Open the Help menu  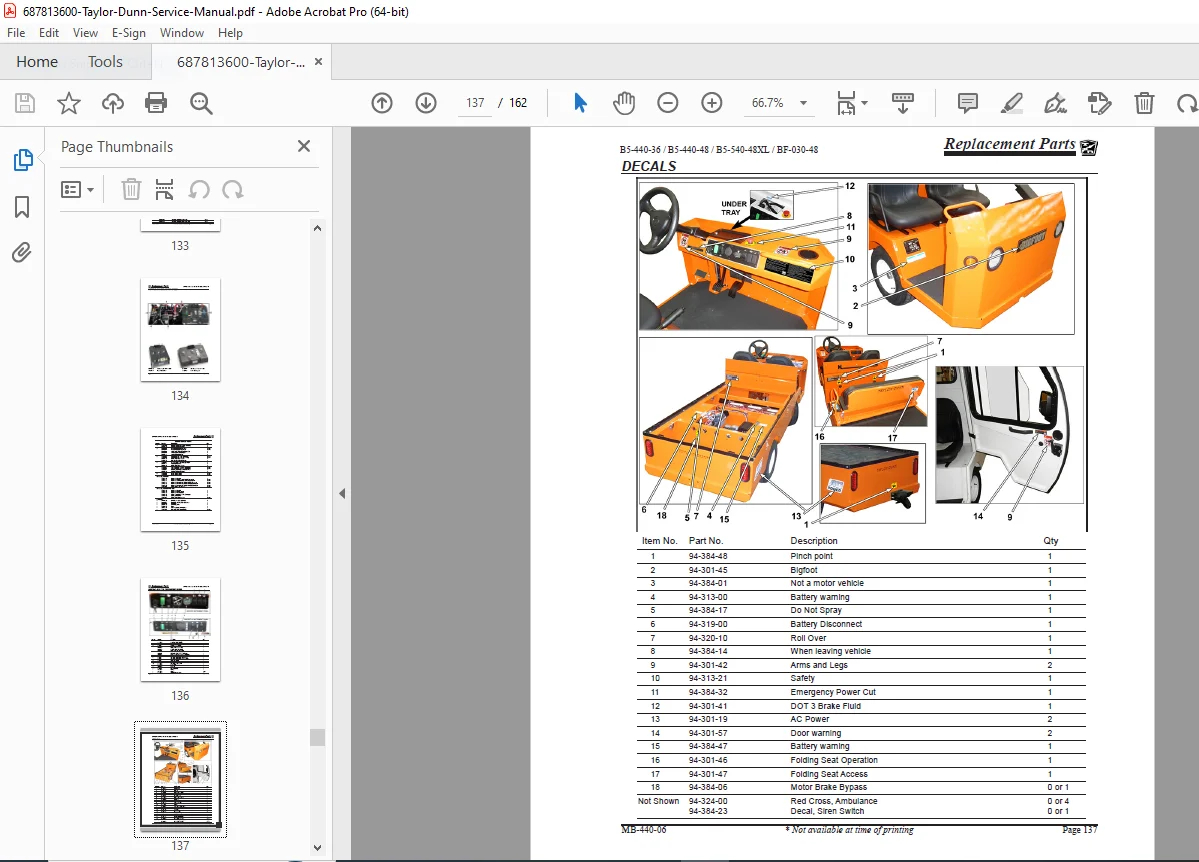pyautogui.click(x=230, y=33)
